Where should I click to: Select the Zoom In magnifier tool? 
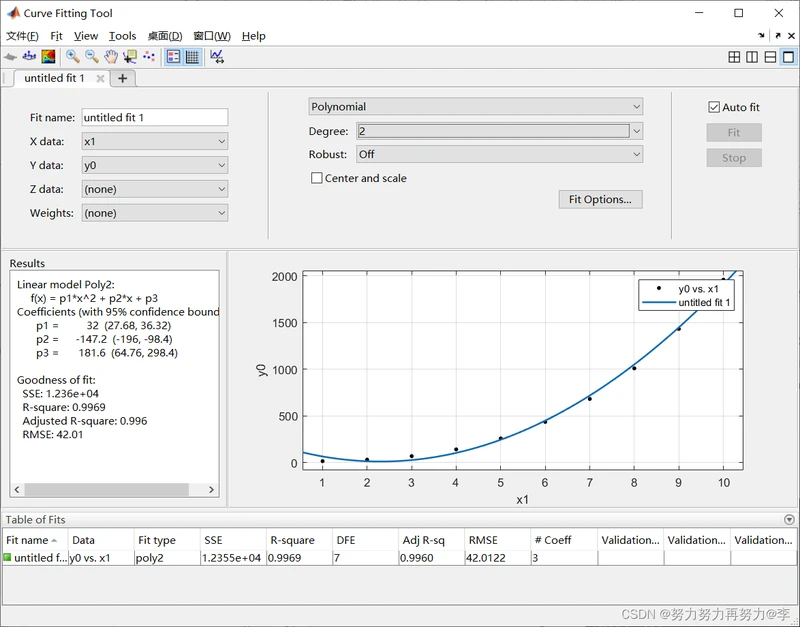(x=72, y=57)
